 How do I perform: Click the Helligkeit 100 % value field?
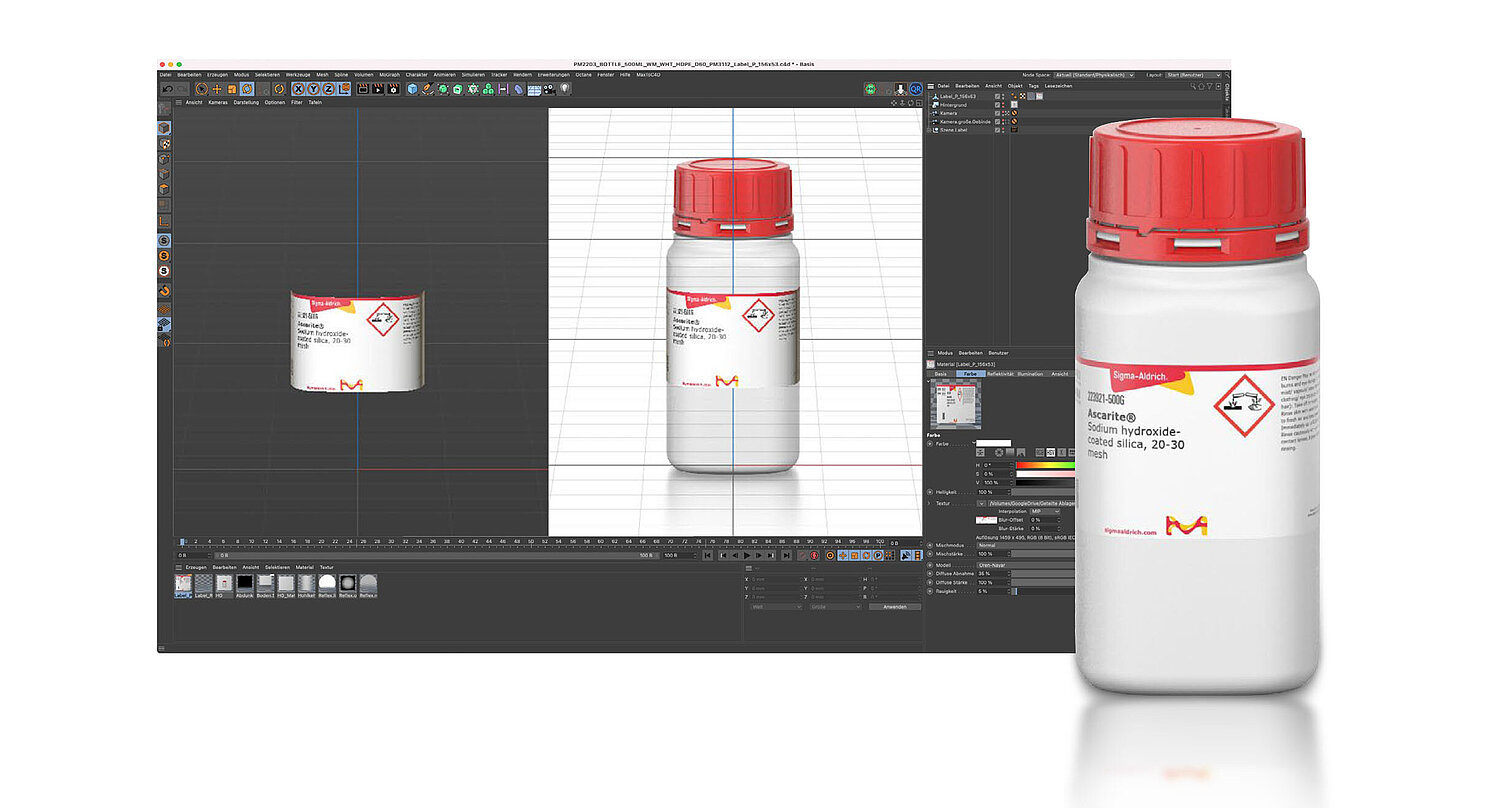tap(993, 492)
